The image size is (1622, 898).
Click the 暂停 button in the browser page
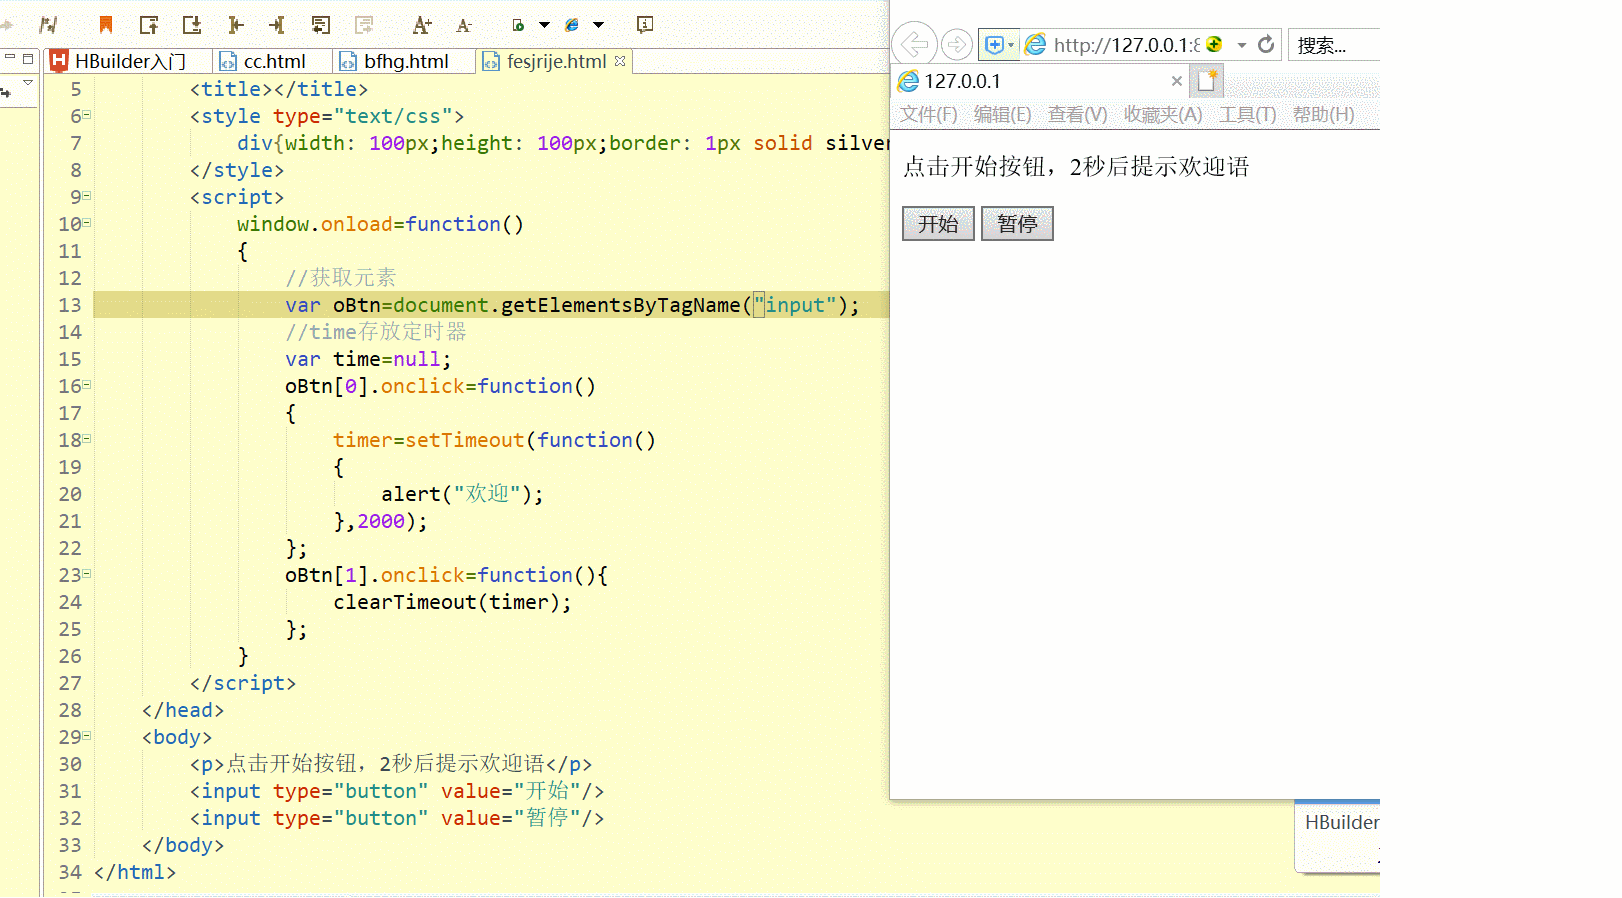point(1017,224)
